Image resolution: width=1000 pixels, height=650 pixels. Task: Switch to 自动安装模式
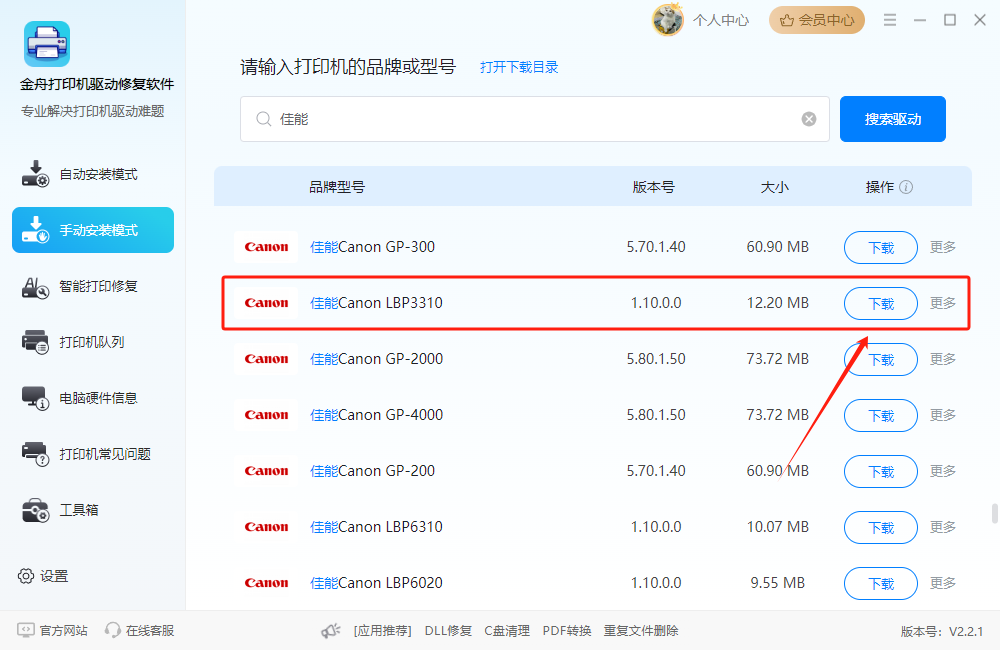click(x=93, y=174)
